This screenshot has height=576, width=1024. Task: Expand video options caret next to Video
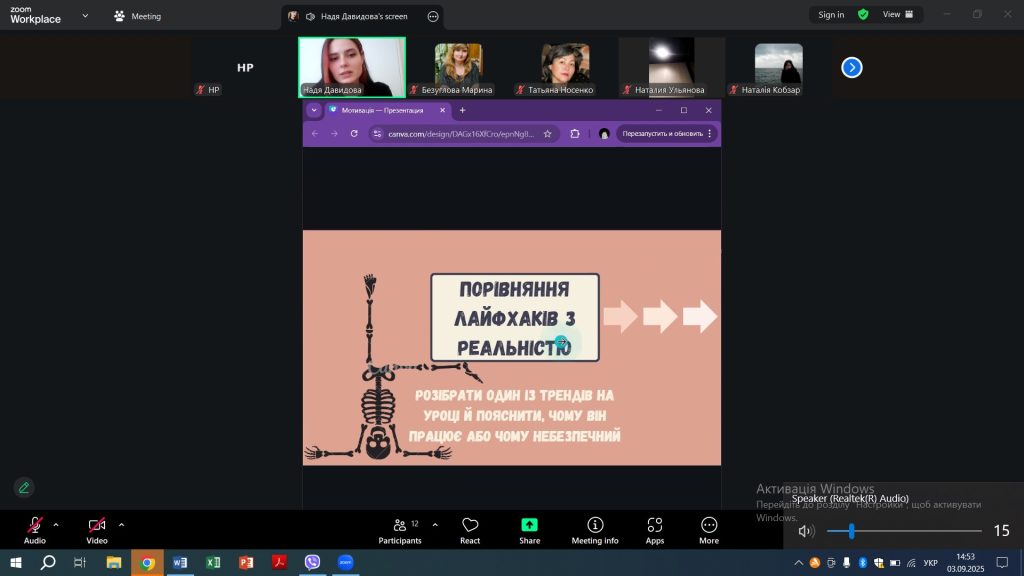coord(121,524)
